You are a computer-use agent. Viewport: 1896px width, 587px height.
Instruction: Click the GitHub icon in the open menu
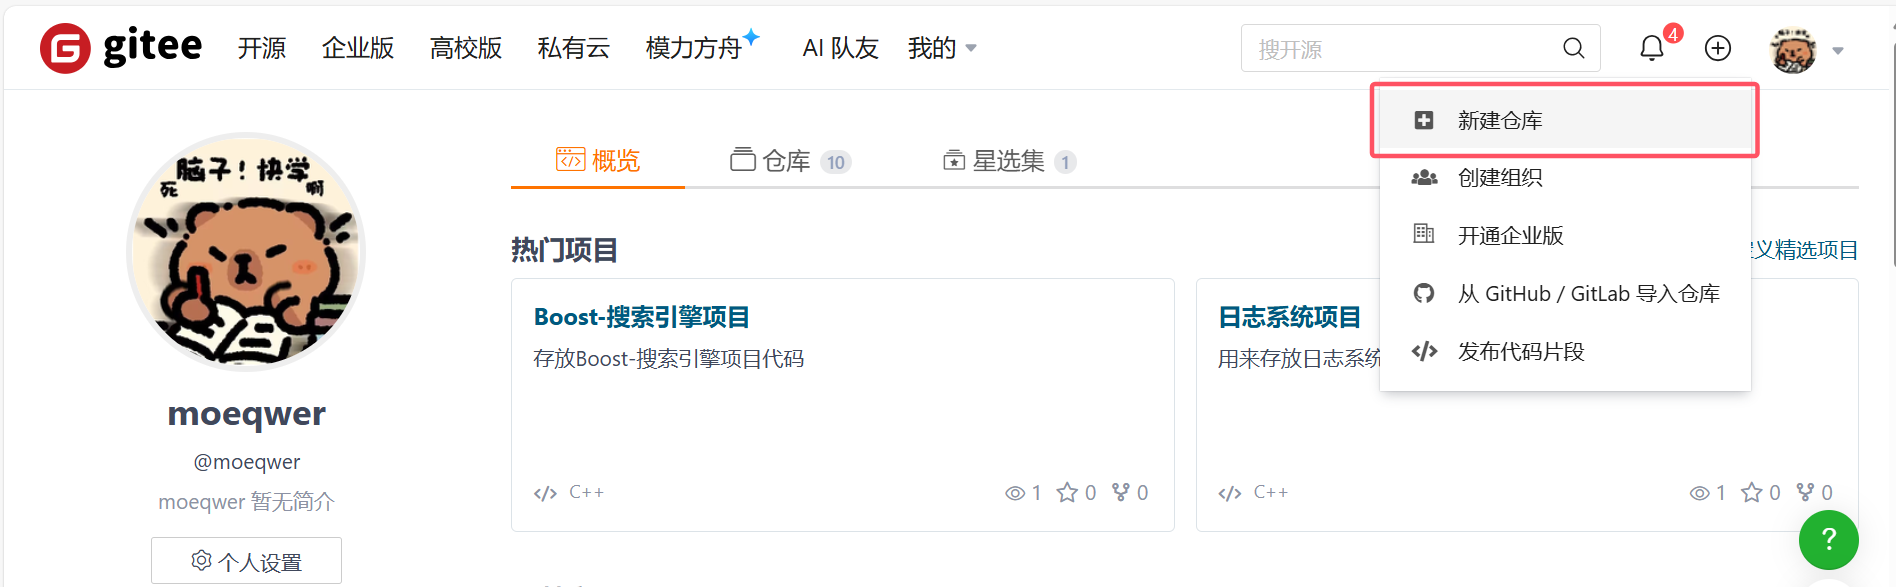pos(1424,293)
